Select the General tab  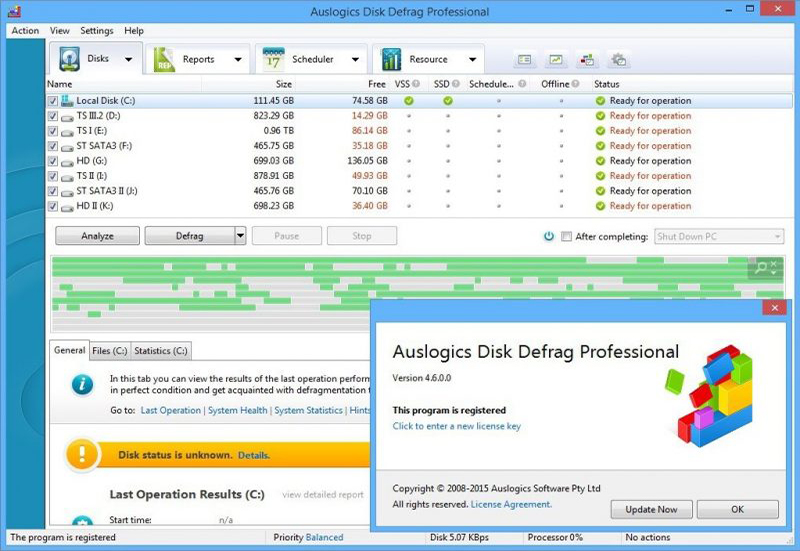pos(69,350)
